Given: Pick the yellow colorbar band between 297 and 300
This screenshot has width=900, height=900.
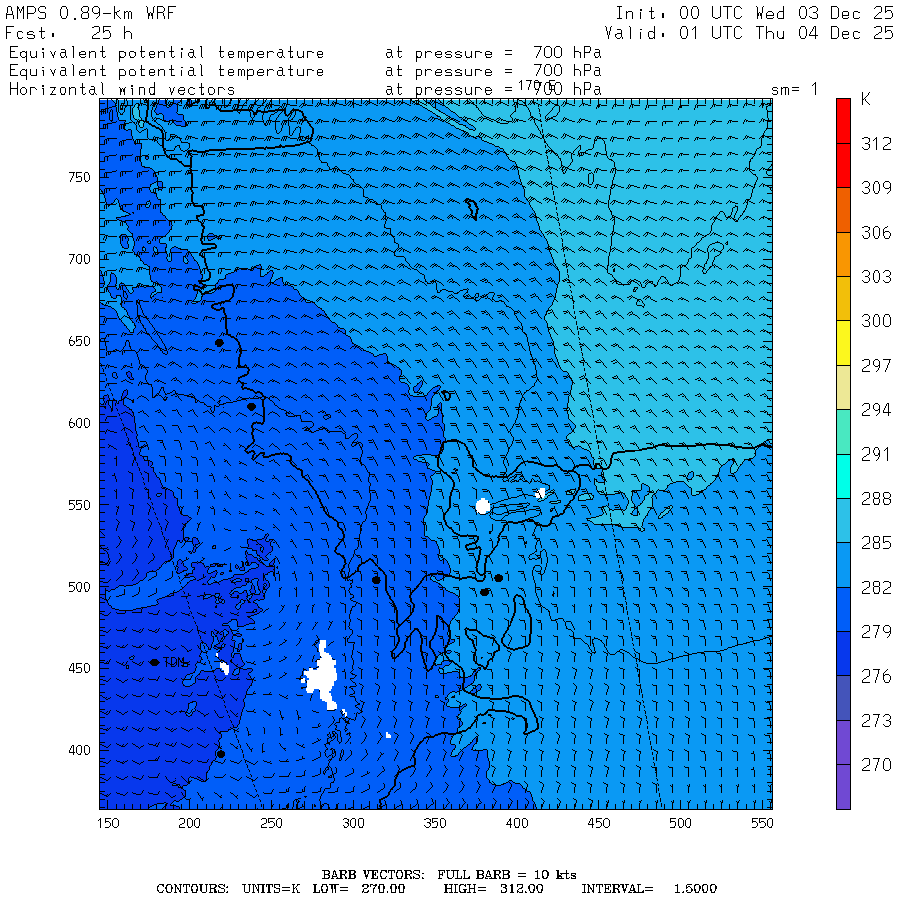Looking at the screenshot, I should pos(843,343).
